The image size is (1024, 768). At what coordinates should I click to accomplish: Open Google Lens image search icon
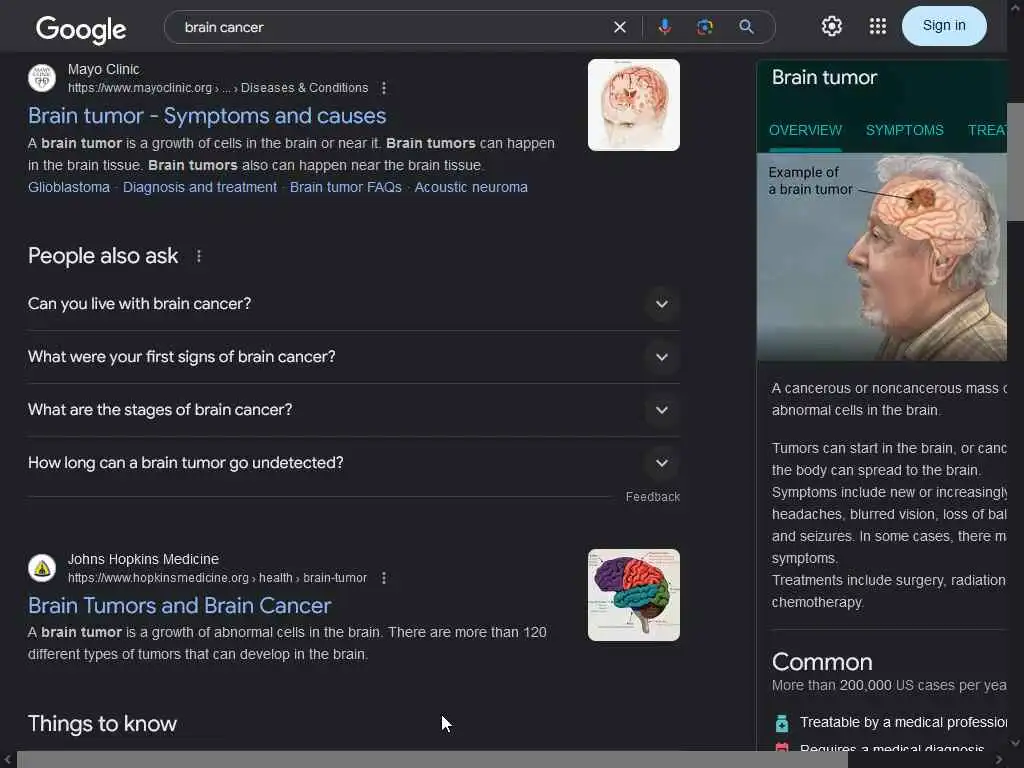tap(705, 27)
